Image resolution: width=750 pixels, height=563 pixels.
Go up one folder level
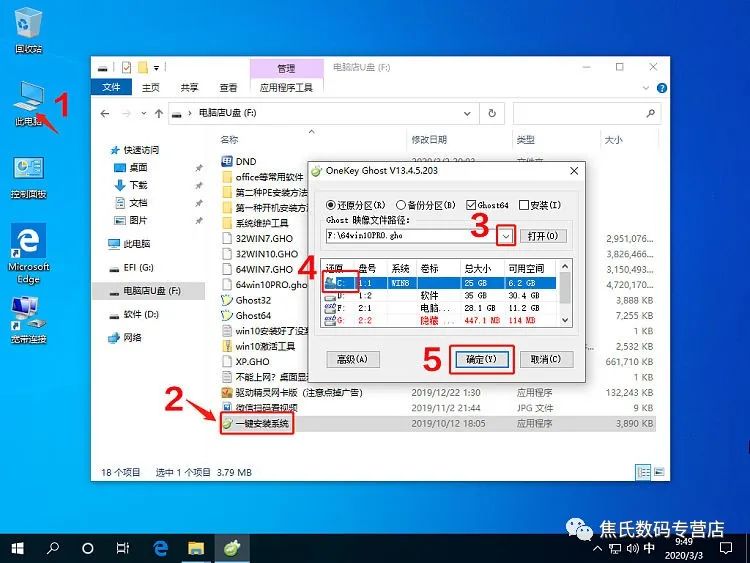pyautogui.click(x=159, y=113)
